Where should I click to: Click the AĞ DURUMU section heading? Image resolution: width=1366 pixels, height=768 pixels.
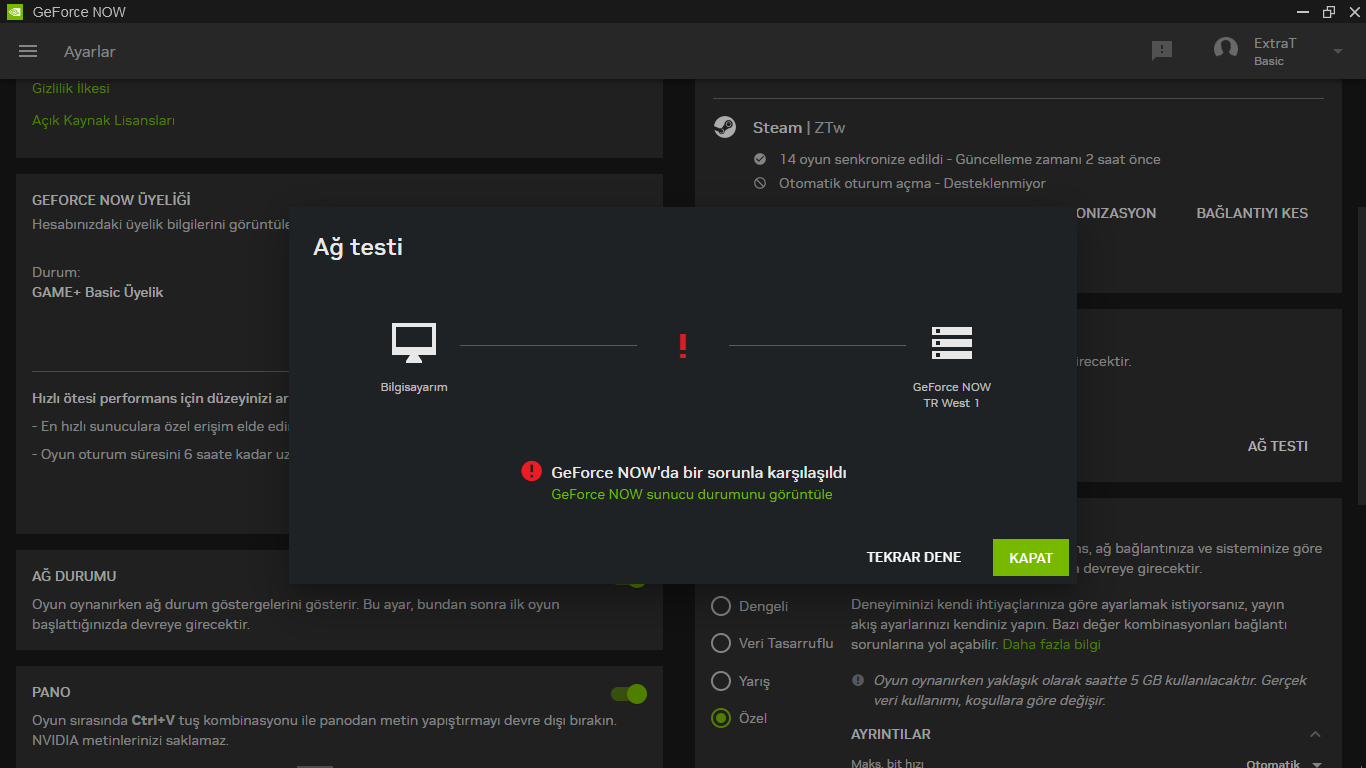(x=74, y=576)
